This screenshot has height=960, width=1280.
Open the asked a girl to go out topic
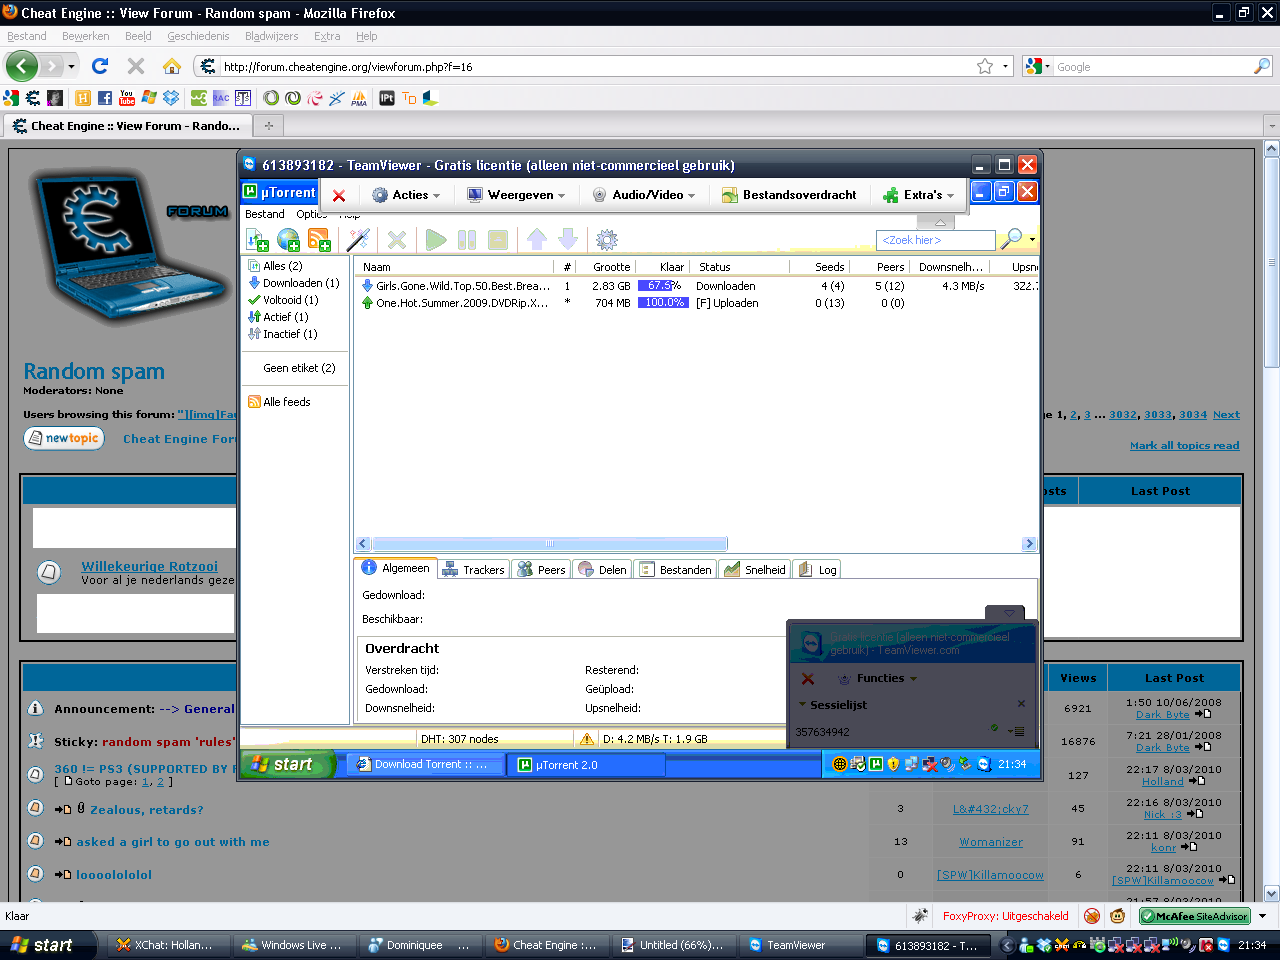pyautogui.click(x=173, y=842)
